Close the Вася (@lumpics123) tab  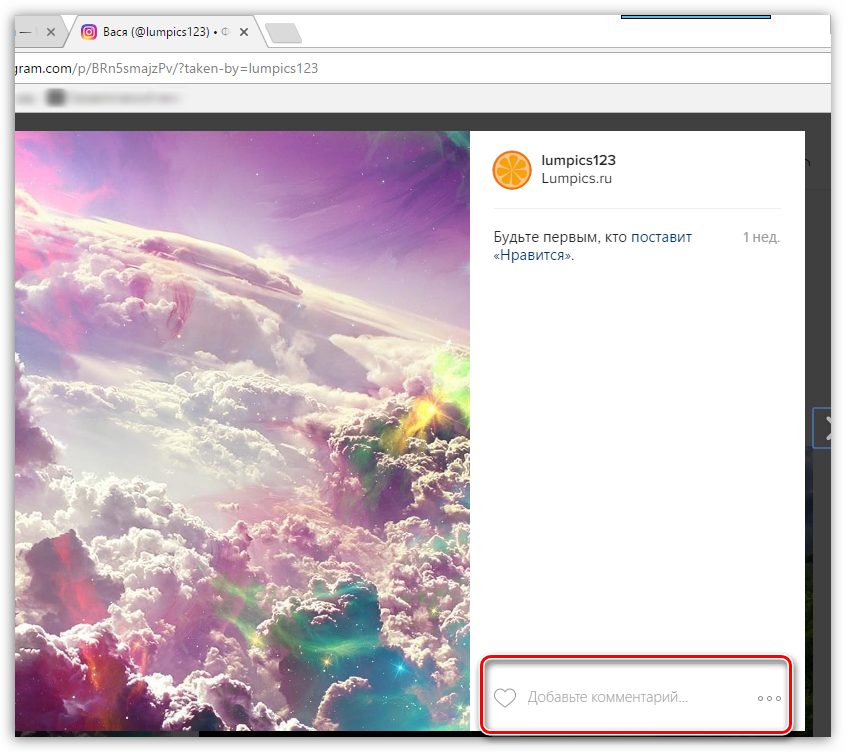point(244,32)
